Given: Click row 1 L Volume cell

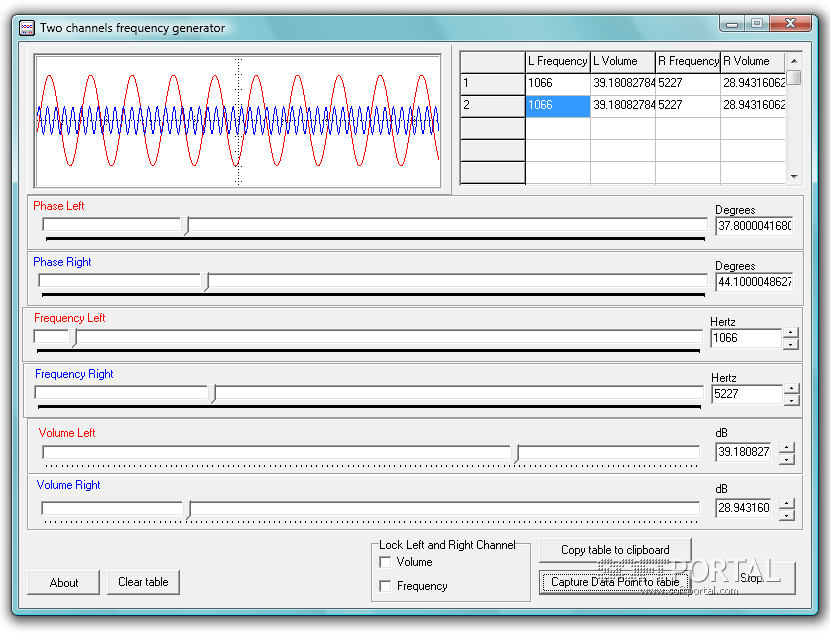Looking at the screenshot, I should (x=622, y=84).
